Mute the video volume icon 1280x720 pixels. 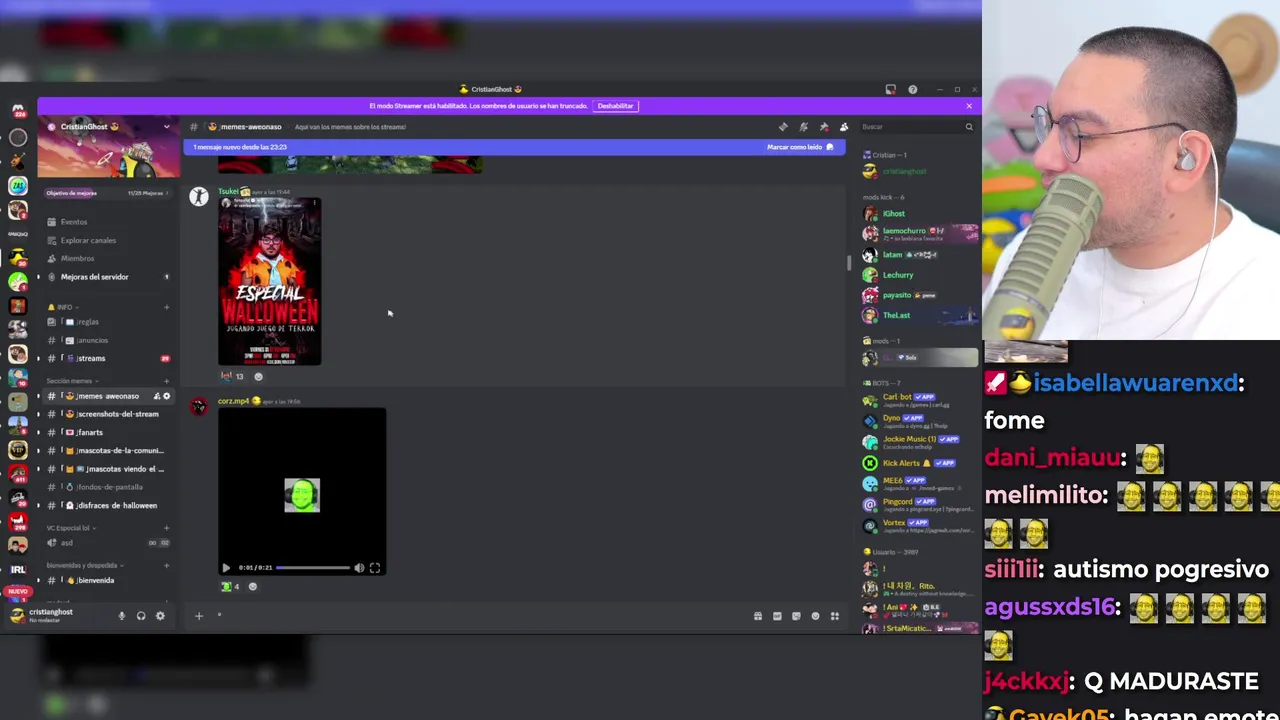coord(359,567)
